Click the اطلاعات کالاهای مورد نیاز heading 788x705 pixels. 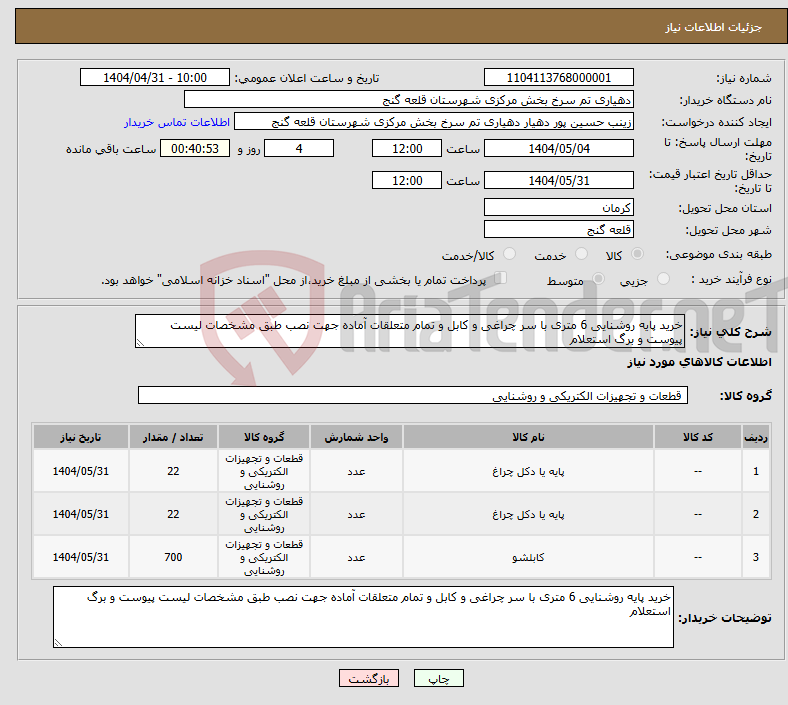699,362
